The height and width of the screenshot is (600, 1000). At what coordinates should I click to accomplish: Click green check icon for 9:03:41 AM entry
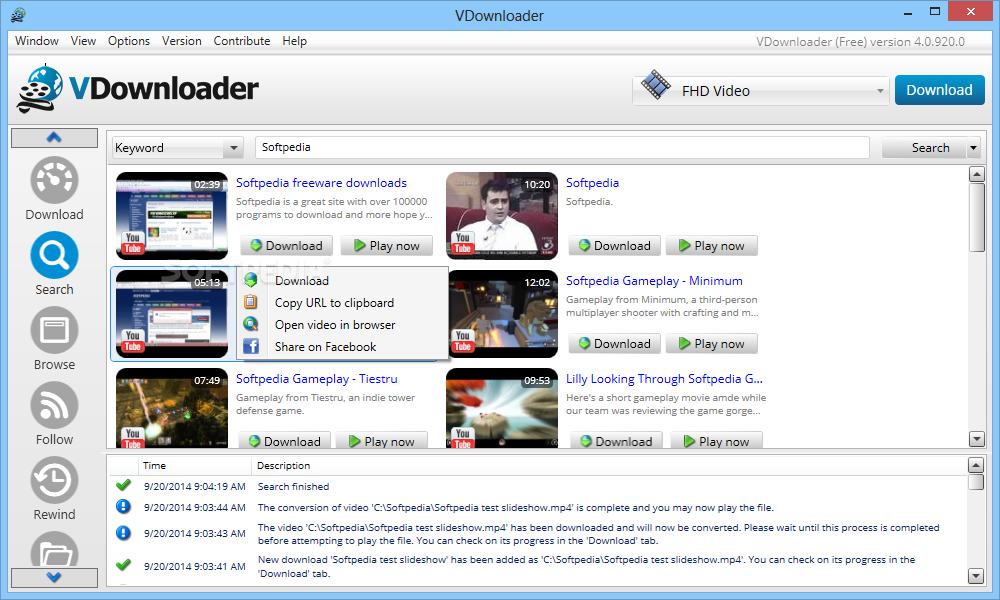pos(123,565)
